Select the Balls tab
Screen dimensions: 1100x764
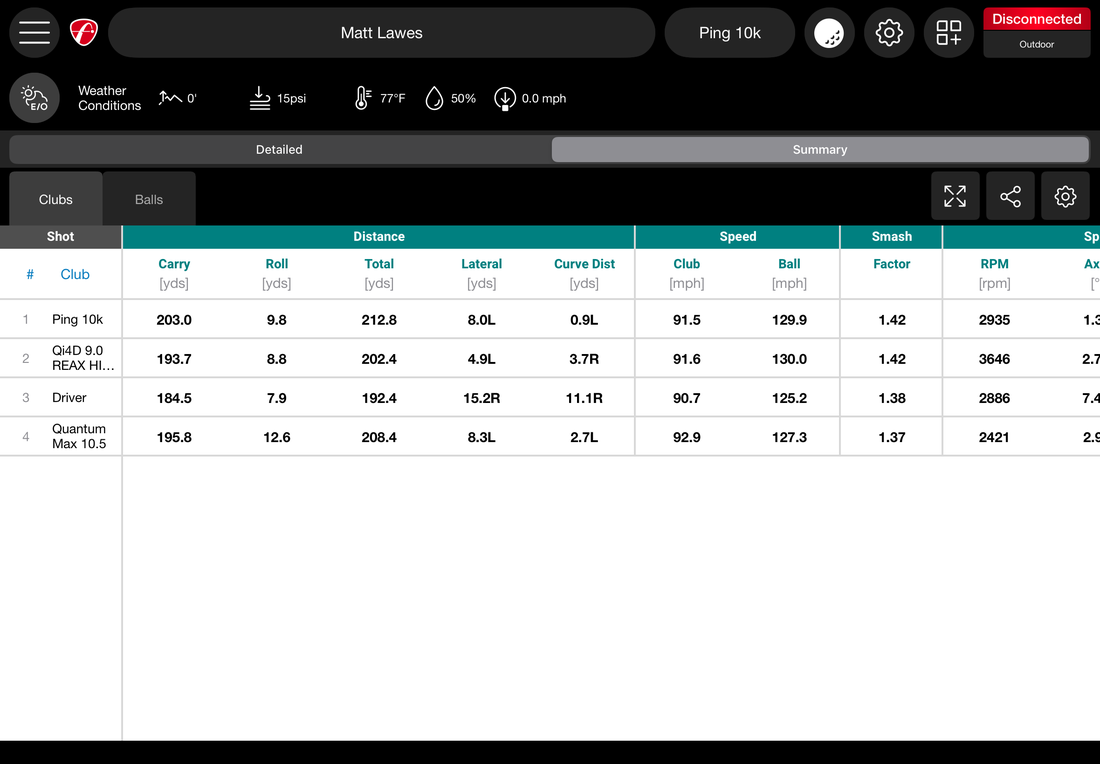[x=149, y=199]
